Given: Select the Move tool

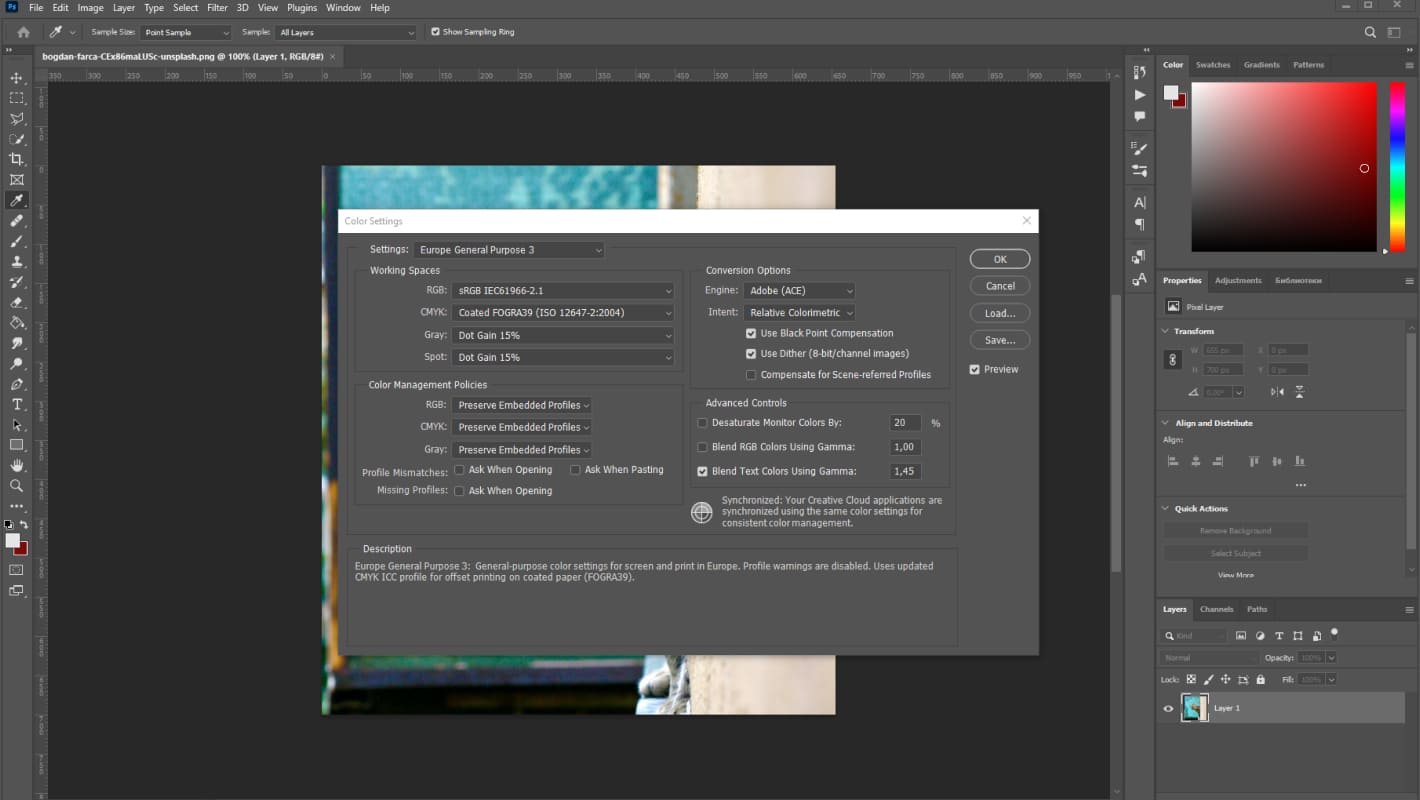Looking at the screenshot, I should click(15, 77).
